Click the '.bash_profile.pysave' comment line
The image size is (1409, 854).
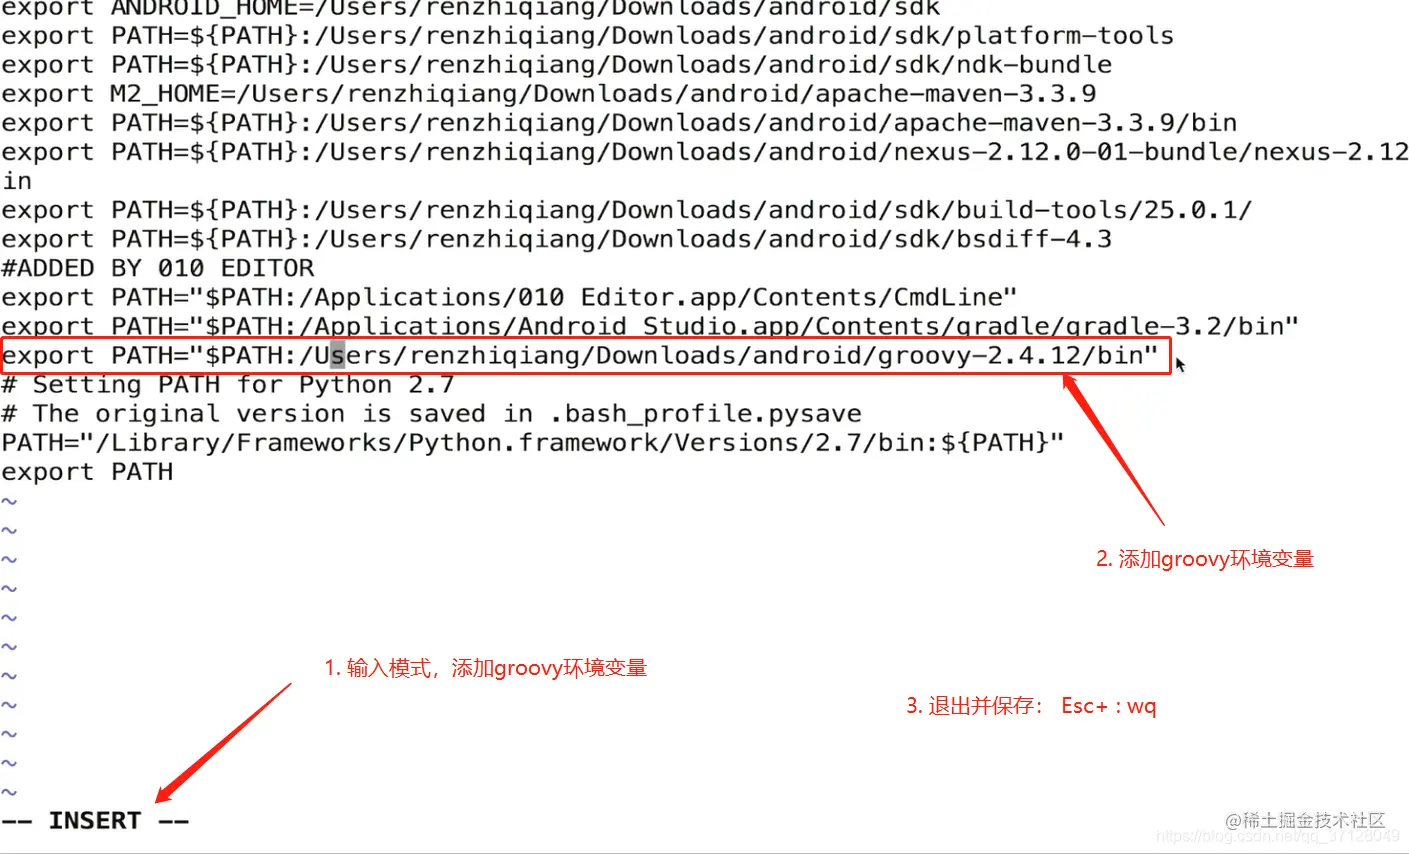431,414
